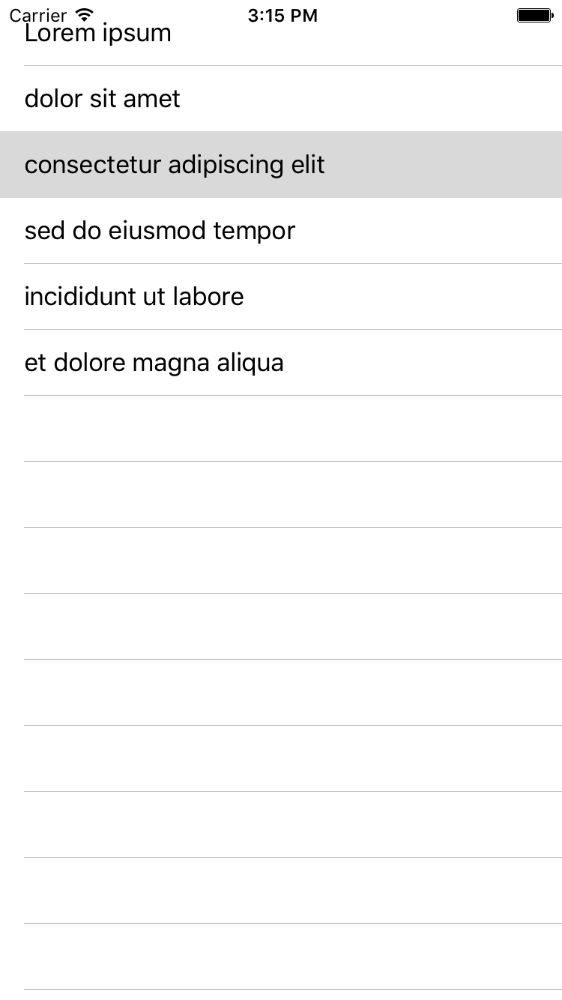Viewport: 562px width, 1000px height.
Task: Tap first empty row below 'et dolore magna aliqua'
Action: [281, 429]
